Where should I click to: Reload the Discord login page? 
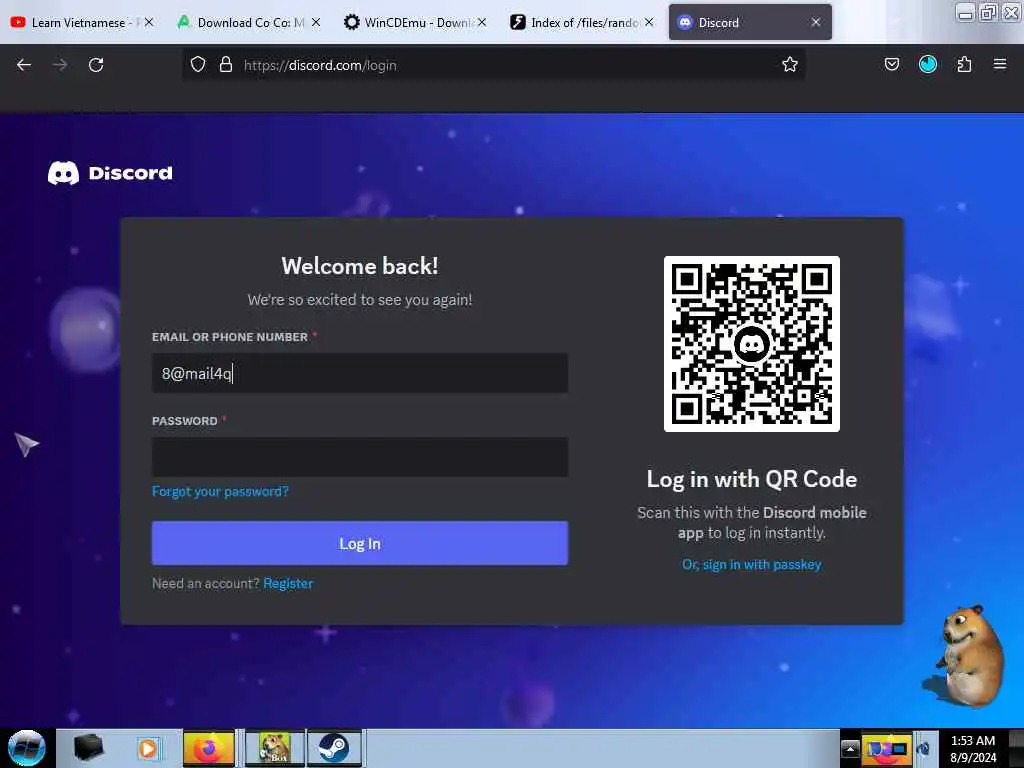pos(96,65)
